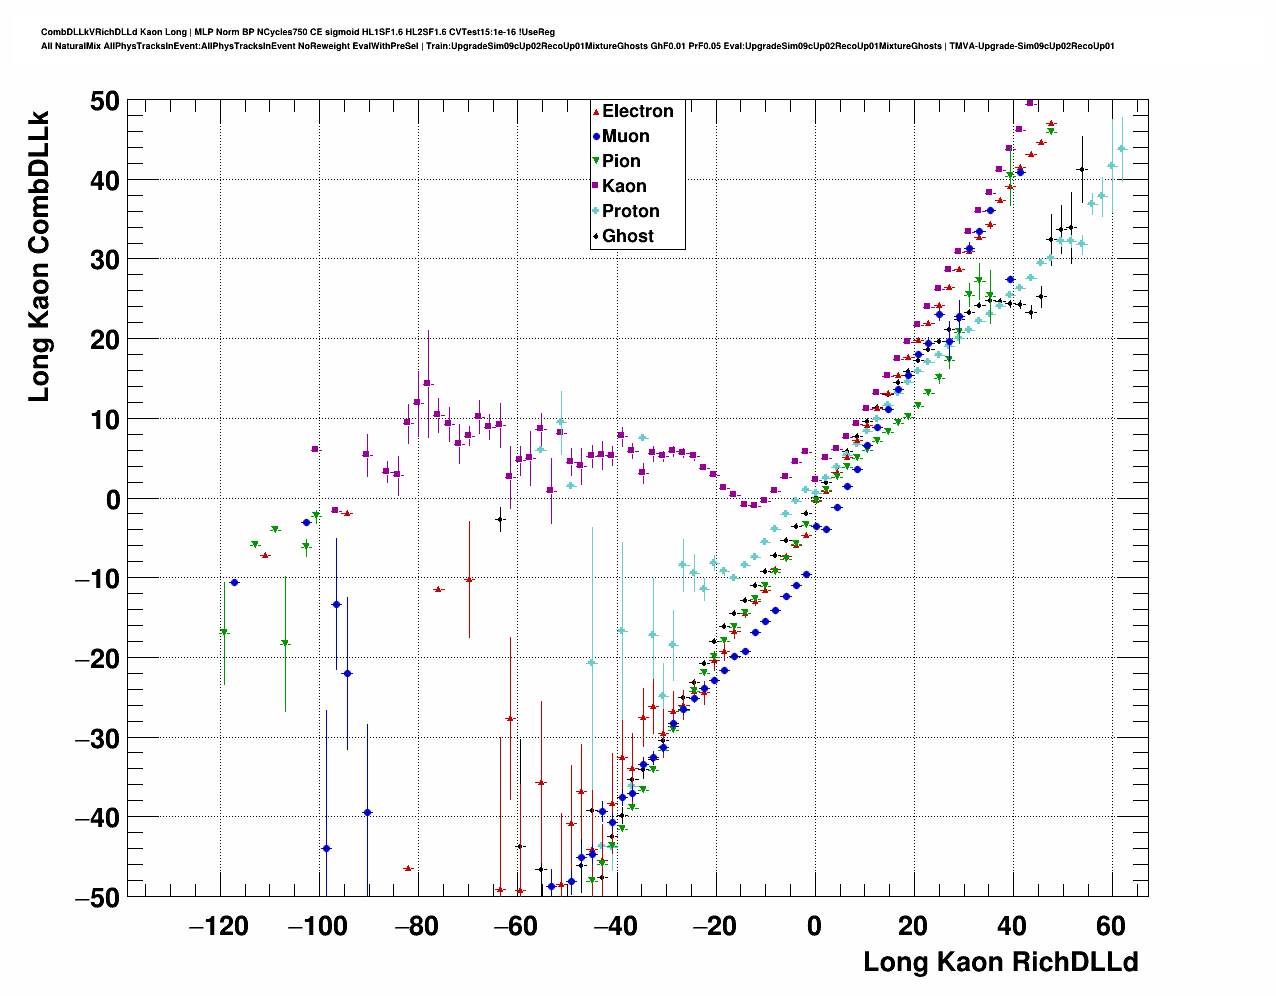Click the x-axis tick label '−80'
This screenshot has width=1276, height=996.
click(x=416, y=926)
